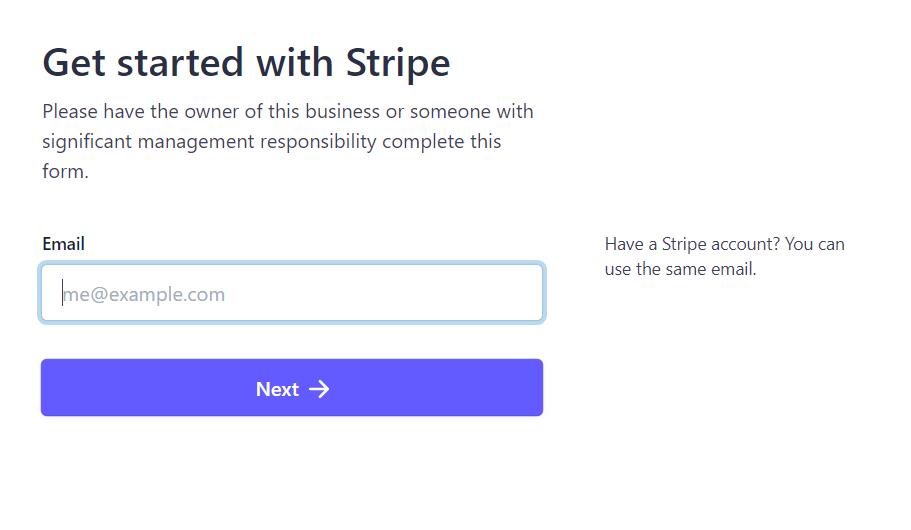Click the 'use the same email.' hint line
Image resolution: width=911 pixels, height=530 pixels.
[x=680, y=269]
